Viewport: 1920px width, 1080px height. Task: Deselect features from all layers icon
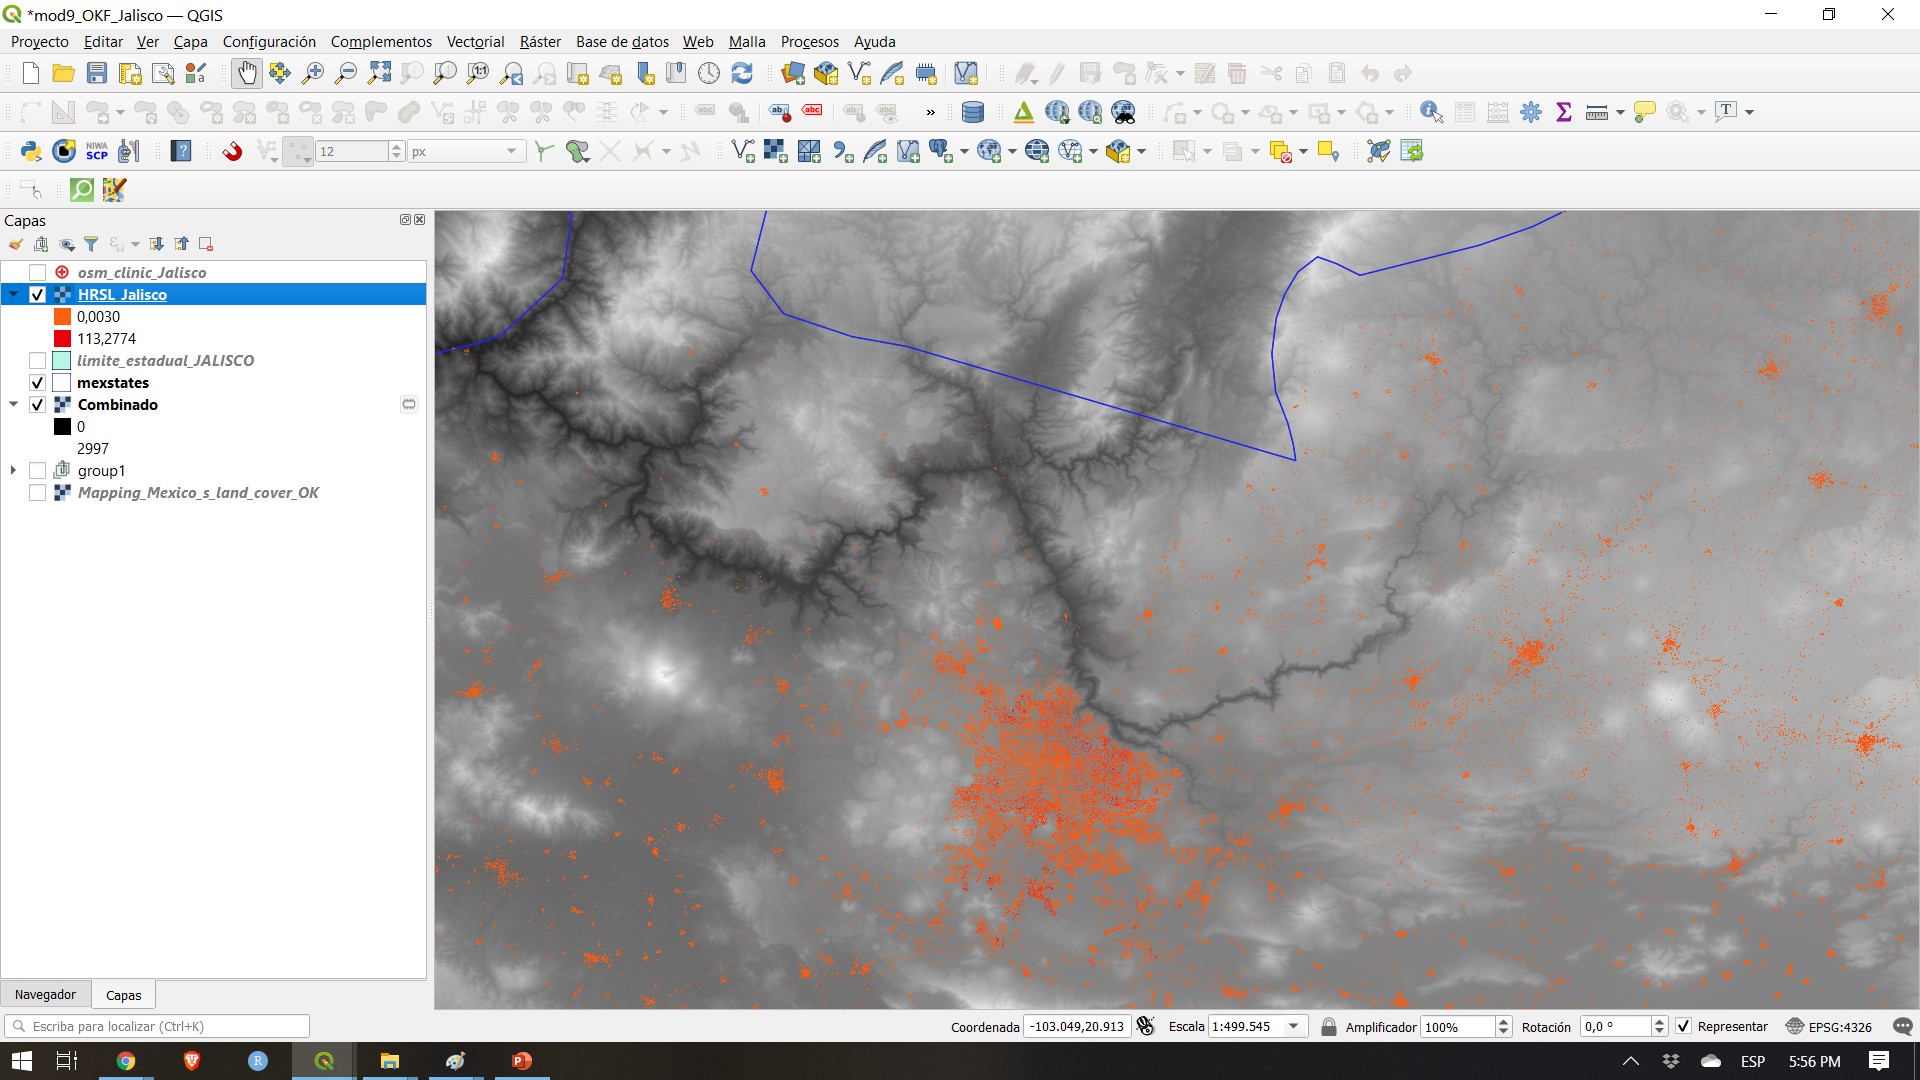coord(1280,151)
